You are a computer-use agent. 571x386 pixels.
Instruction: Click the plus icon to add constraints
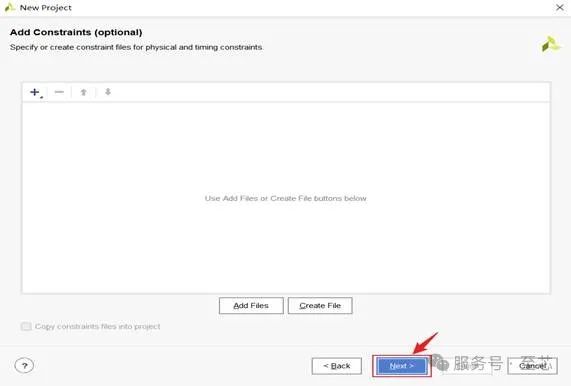(x=36, y=92)
